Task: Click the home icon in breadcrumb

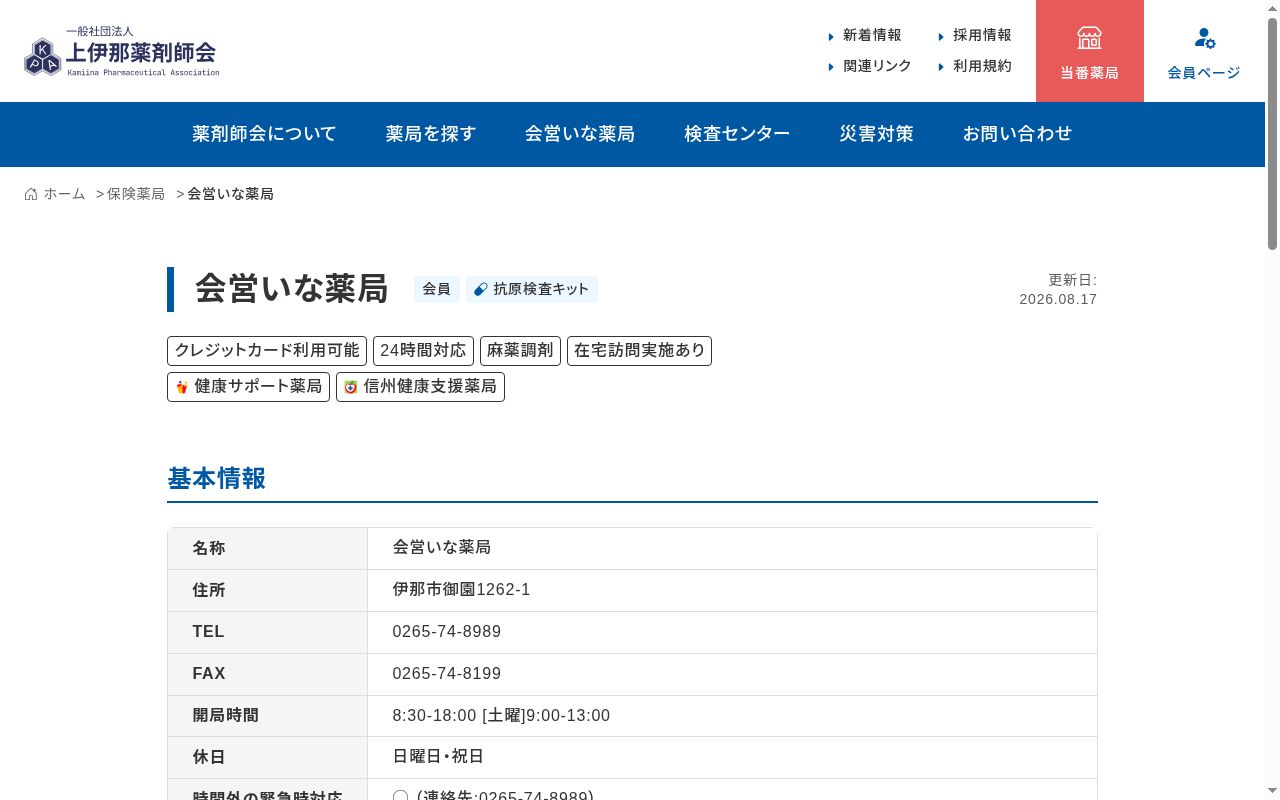Action: pyautogui.click(x=31, y=194)
